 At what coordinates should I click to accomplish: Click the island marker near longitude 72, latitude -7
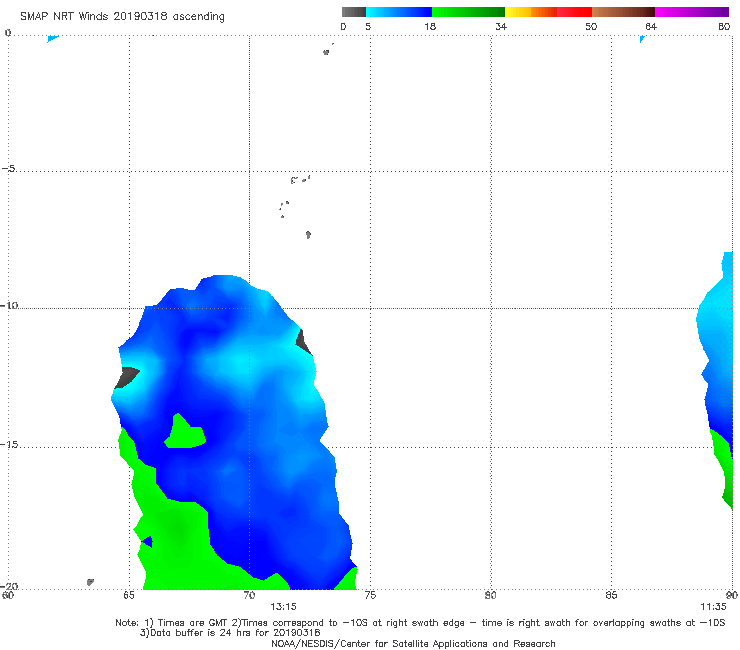pyautogui.click(x=308, y=235)
